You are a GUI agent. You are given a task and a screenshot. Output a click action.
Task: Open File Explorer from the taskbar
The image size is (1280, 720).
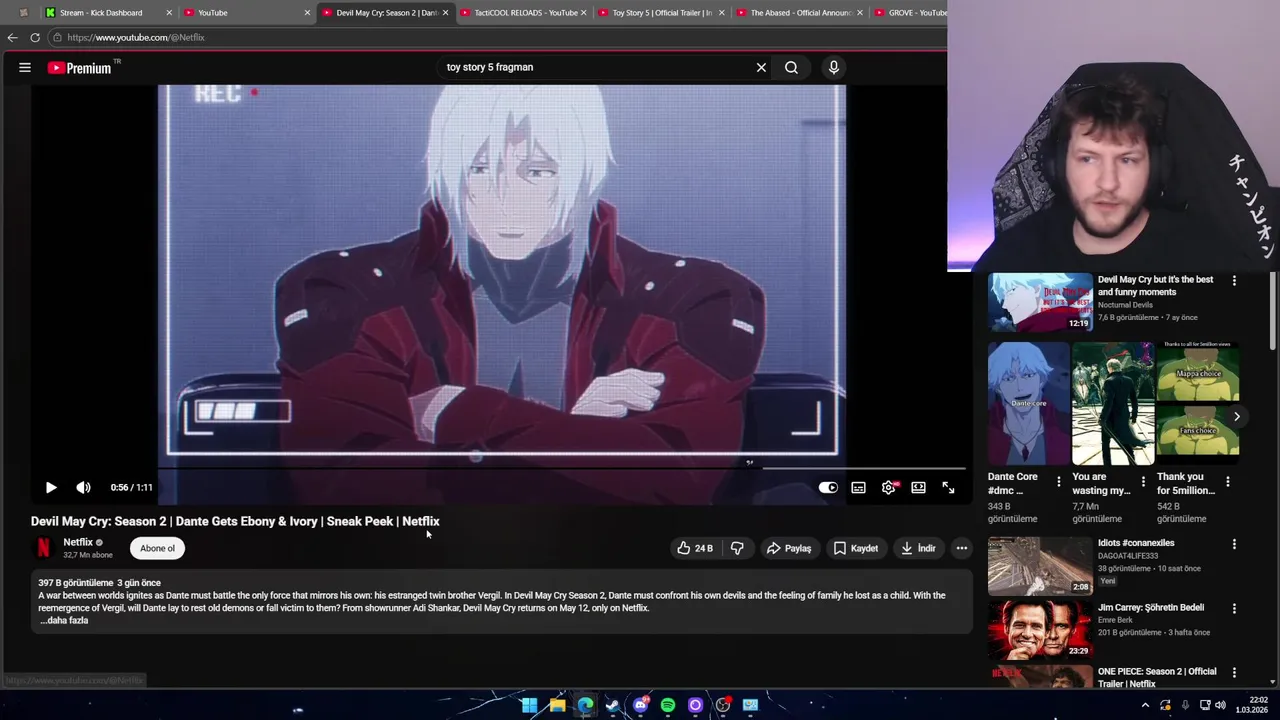click(557, 705)
